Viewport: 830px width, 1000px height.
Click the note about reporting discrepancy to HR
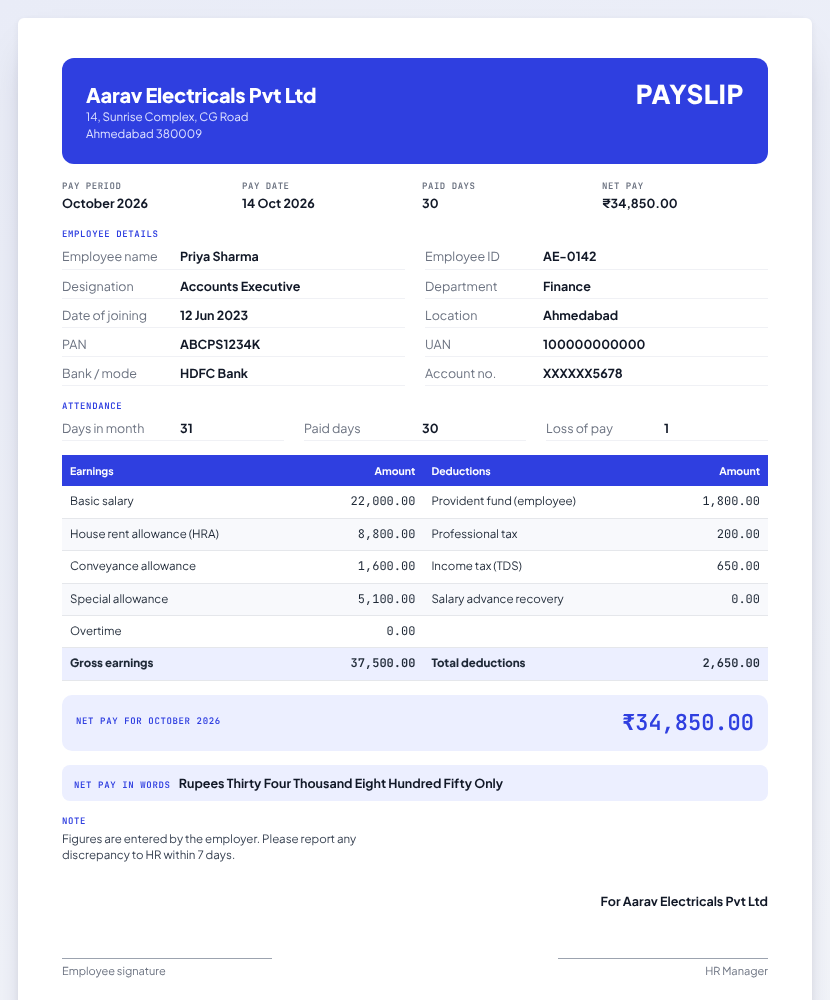[209, 847]
